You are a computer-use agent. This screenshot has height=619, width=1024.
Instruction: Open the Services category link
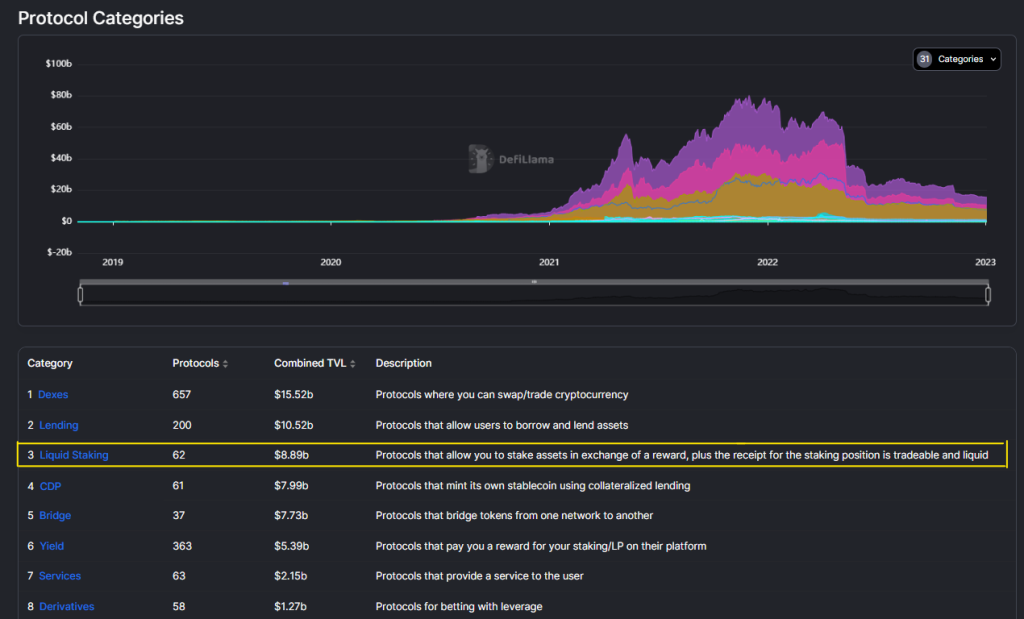60,576
